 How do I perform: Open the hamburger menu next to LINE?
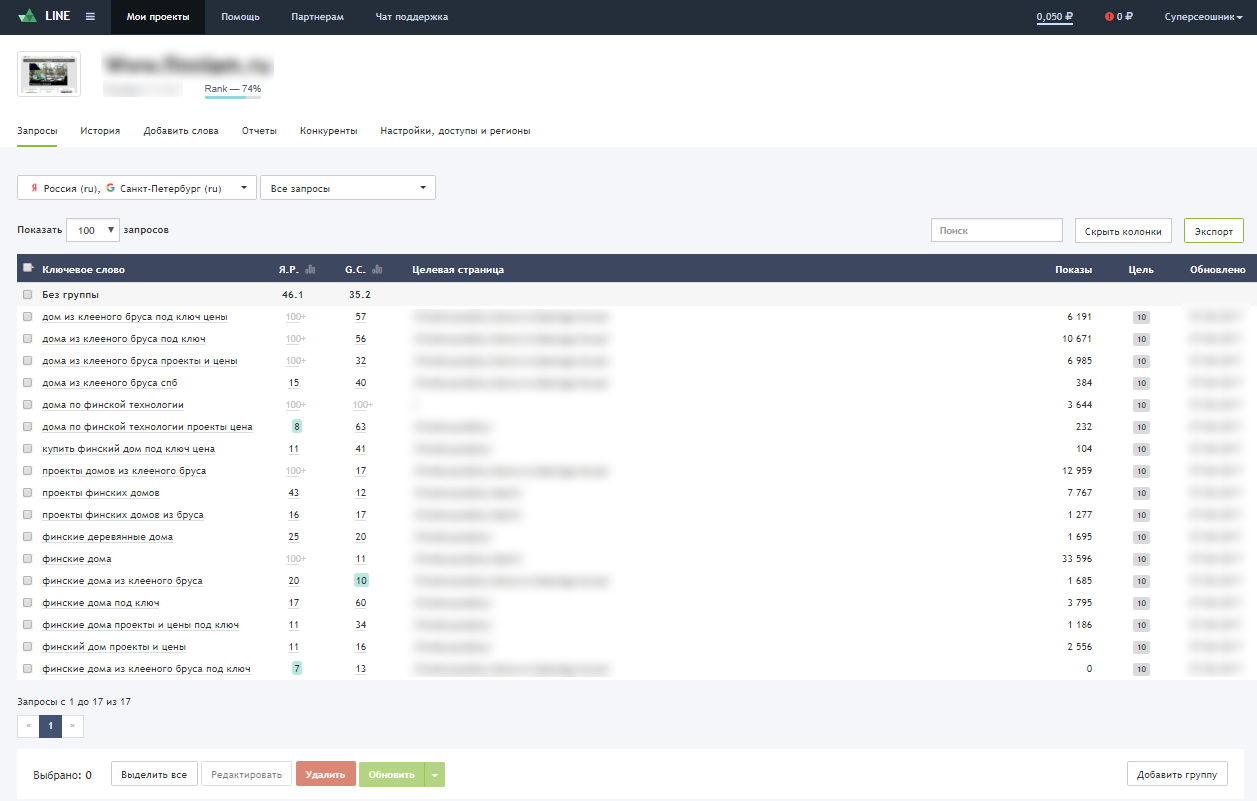coord(90,17)
